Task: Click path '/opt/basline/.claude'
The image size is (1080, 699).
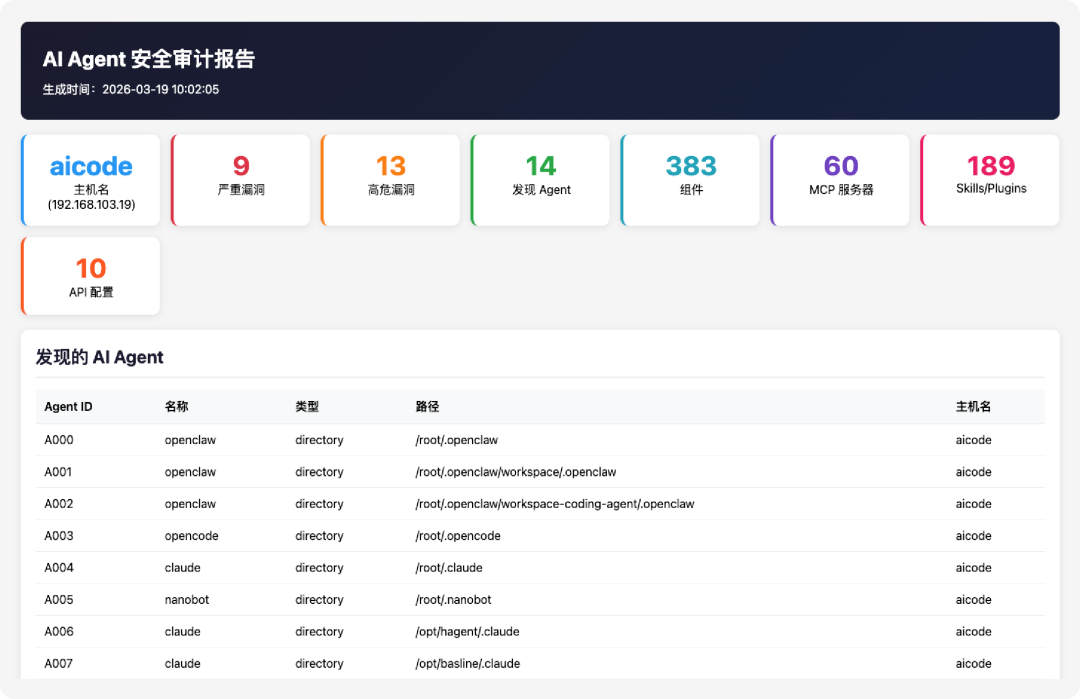Action: coord(468,664)
